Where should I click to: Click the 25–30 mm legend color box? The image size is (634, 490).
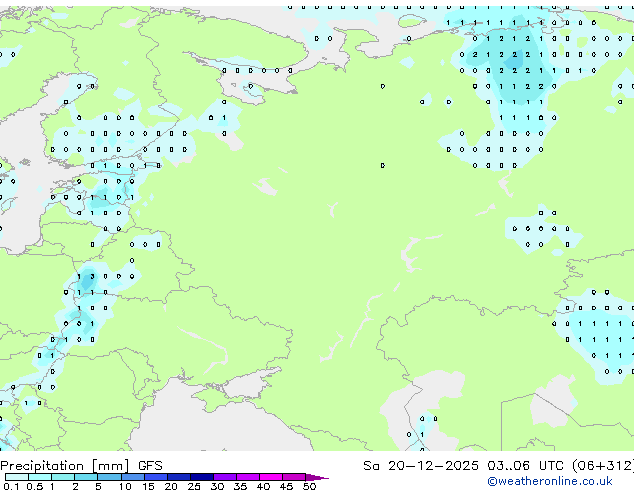point(202,477)
